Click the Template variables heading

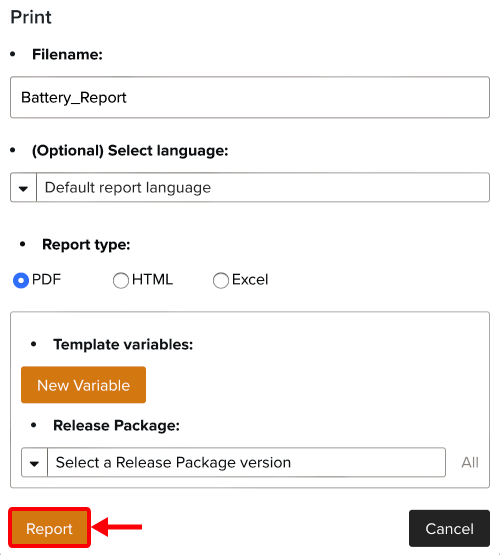tap(123, 344)
